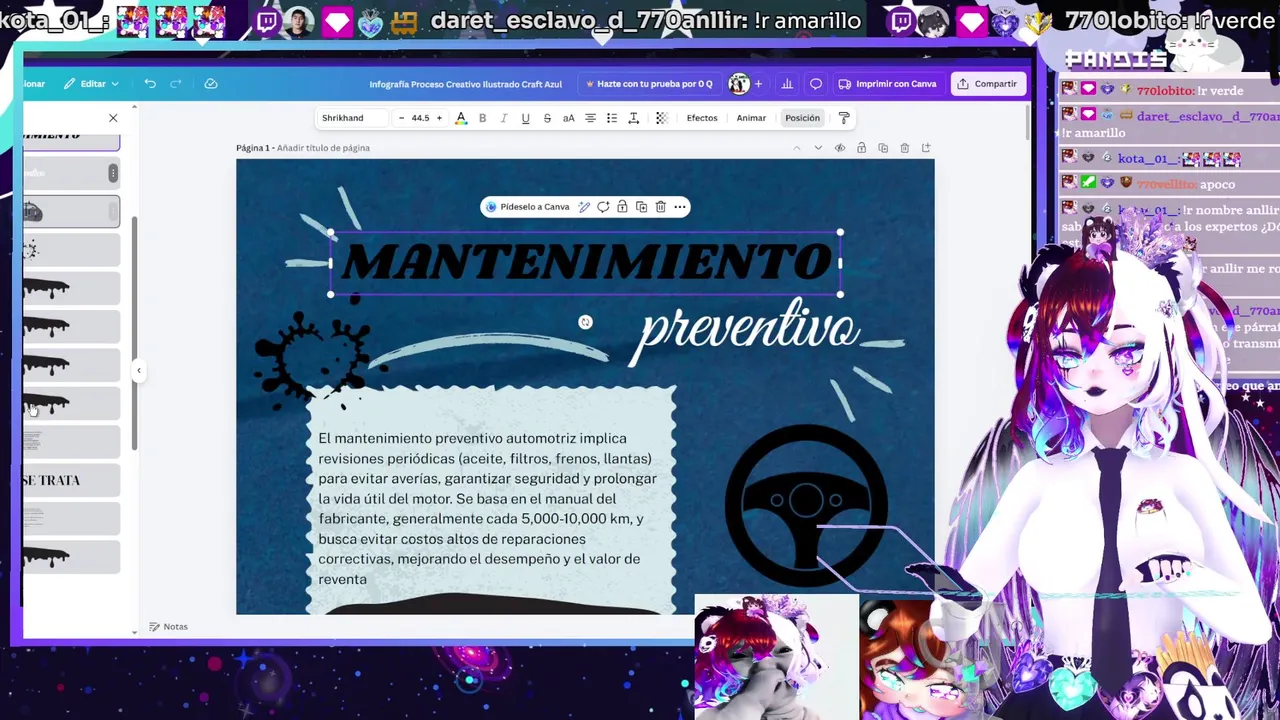Open the floating toolbar more options
The image size is (1280, 720).
[x=680, y=207]
